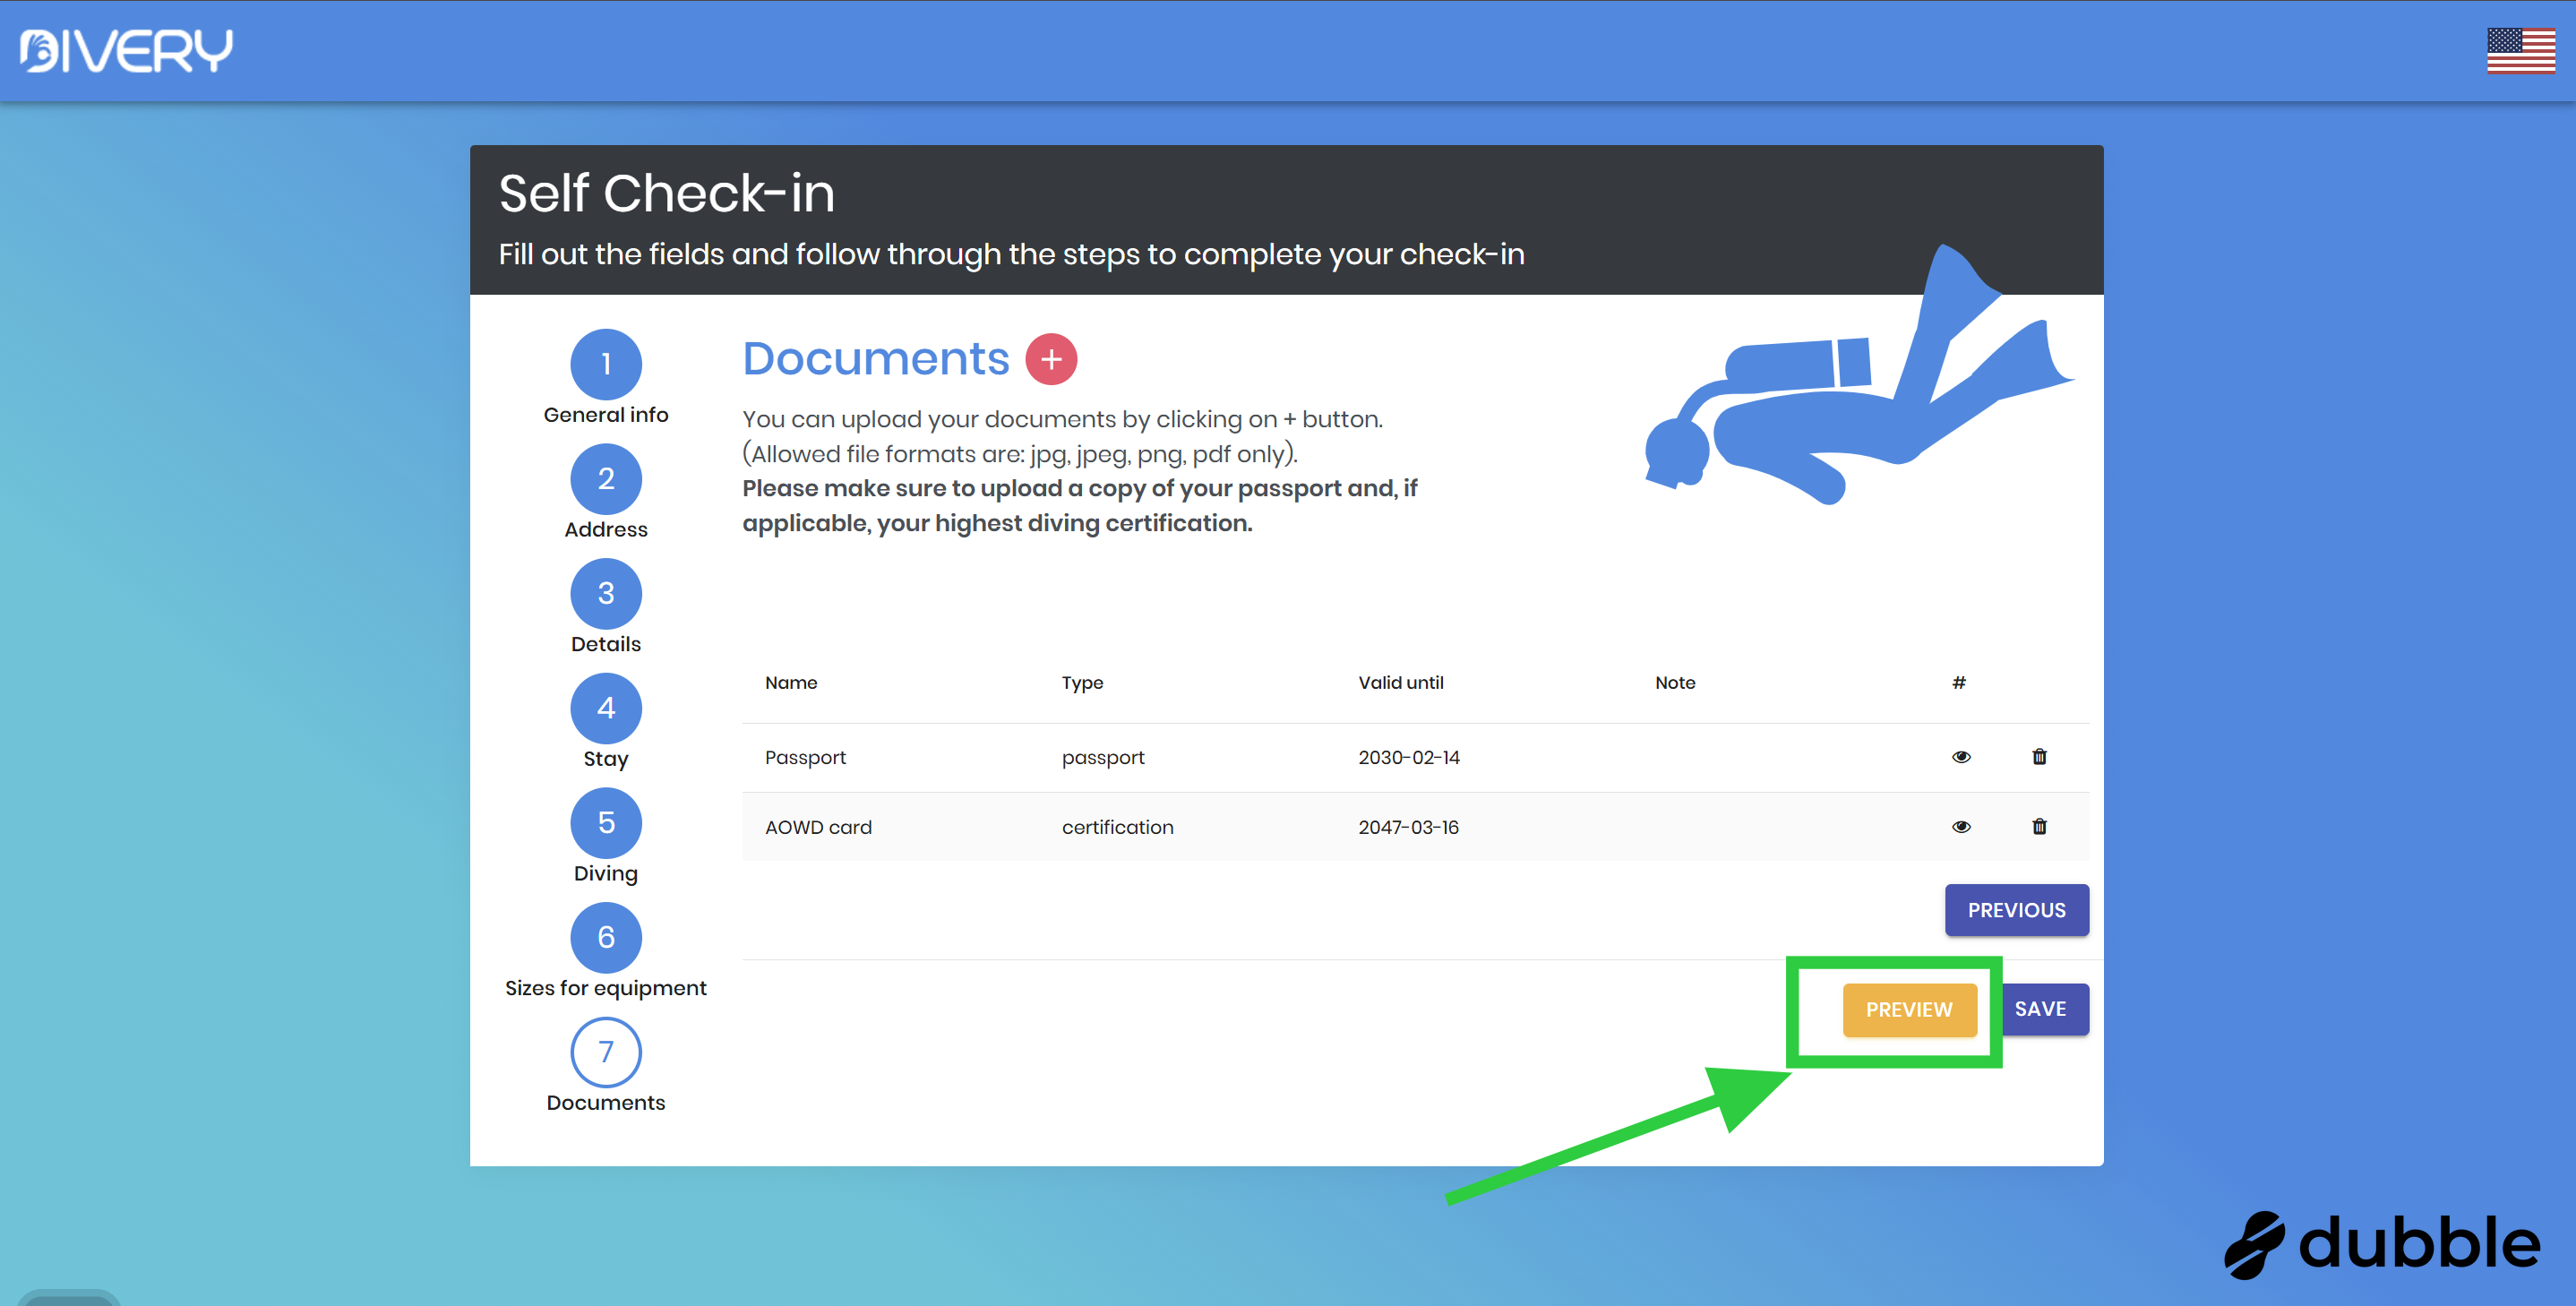Go back with the PREVIOUS button
Image resolution: width=2576 pixels, height=1306 pixels.
point(2016,910)
